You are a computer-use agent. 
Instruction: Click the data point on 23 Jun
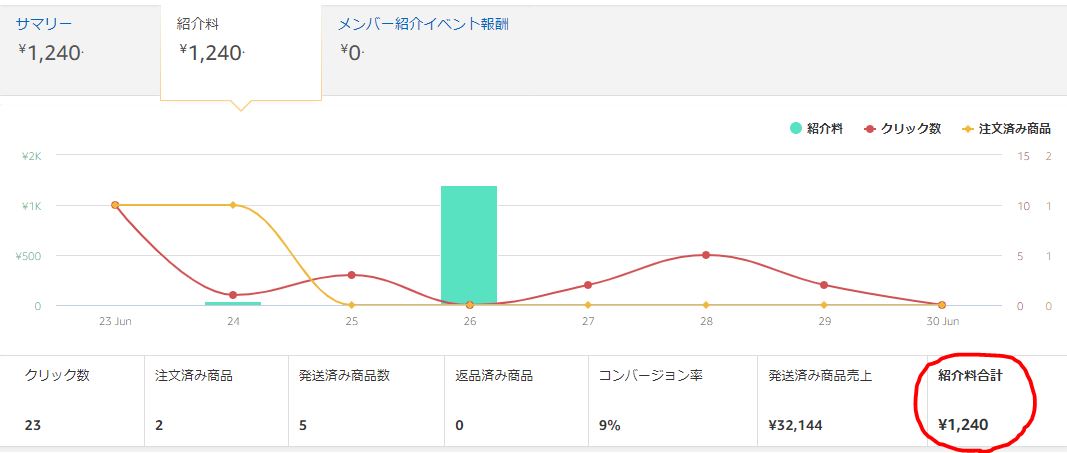115,205
